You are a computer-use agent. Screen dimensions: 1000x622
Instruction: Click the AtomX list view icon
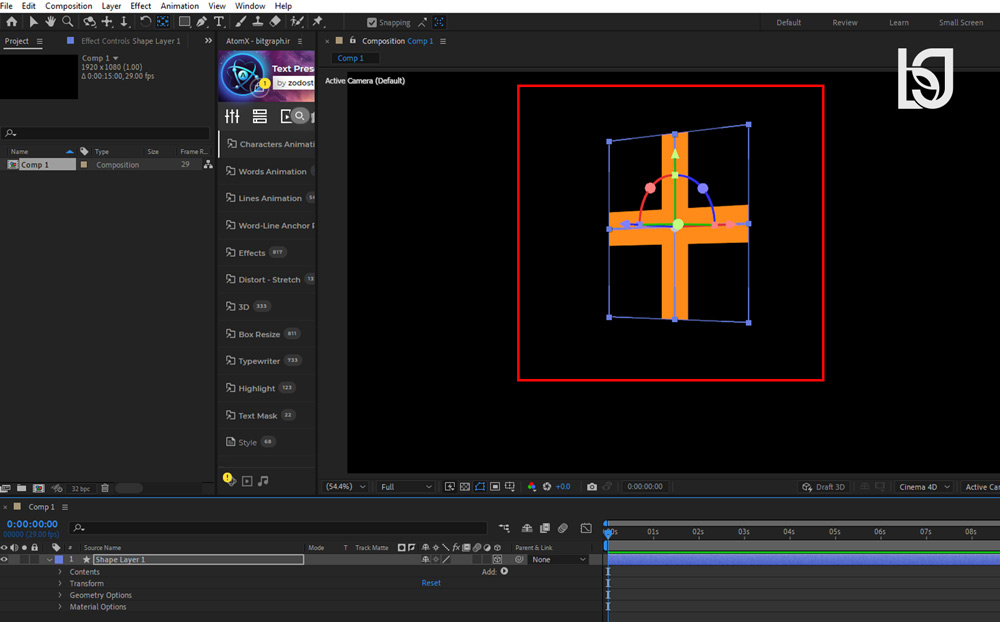[x=260, y=116]
